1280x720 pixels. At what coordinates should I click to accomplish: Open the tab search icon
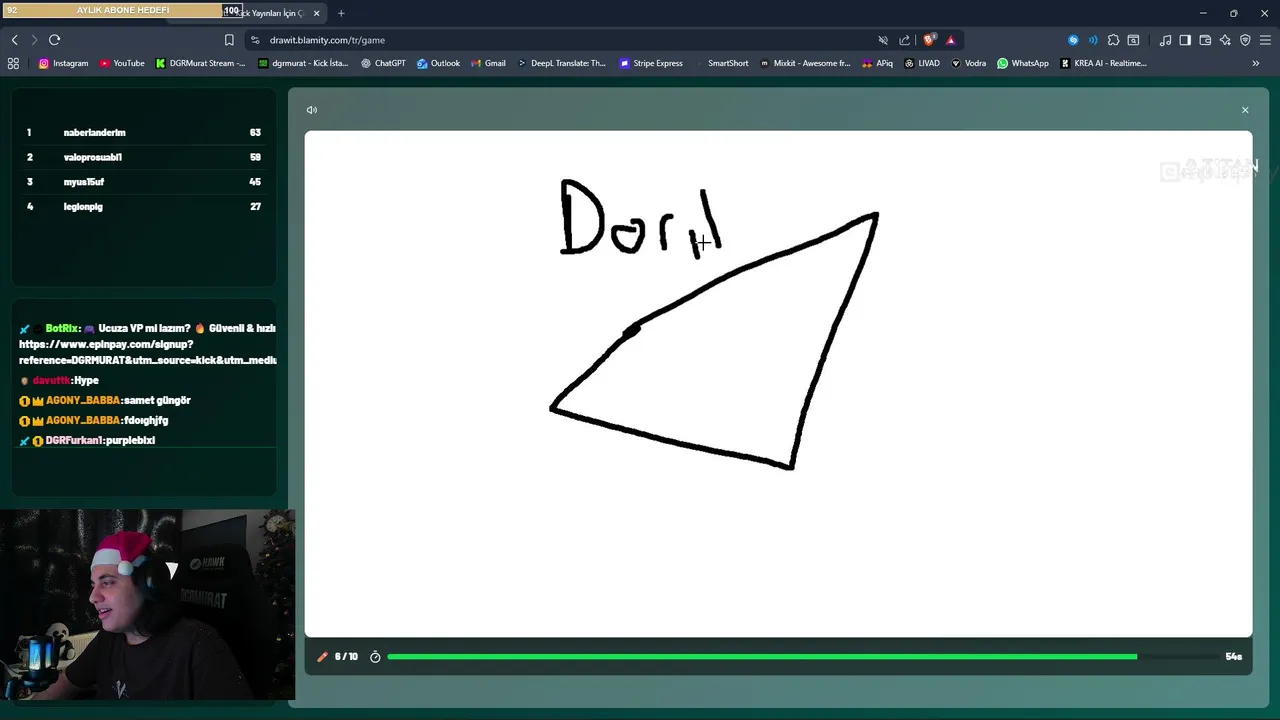click(1133, 40)
